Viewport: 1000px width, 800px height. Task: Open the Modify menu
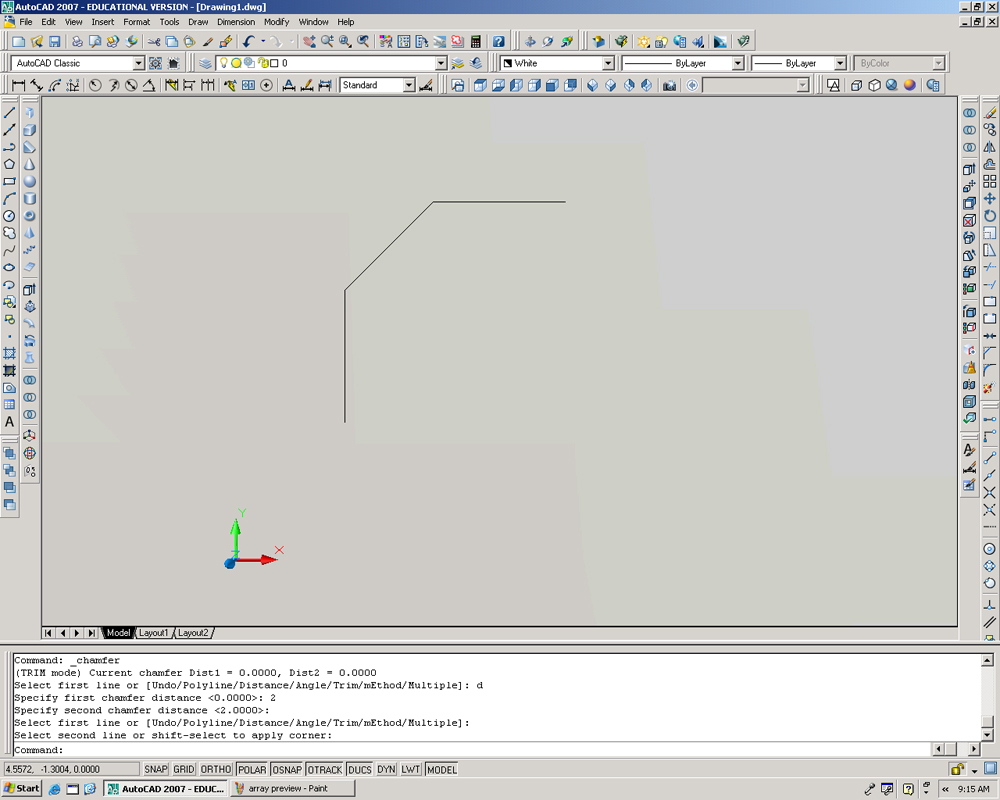coord(277,21)
